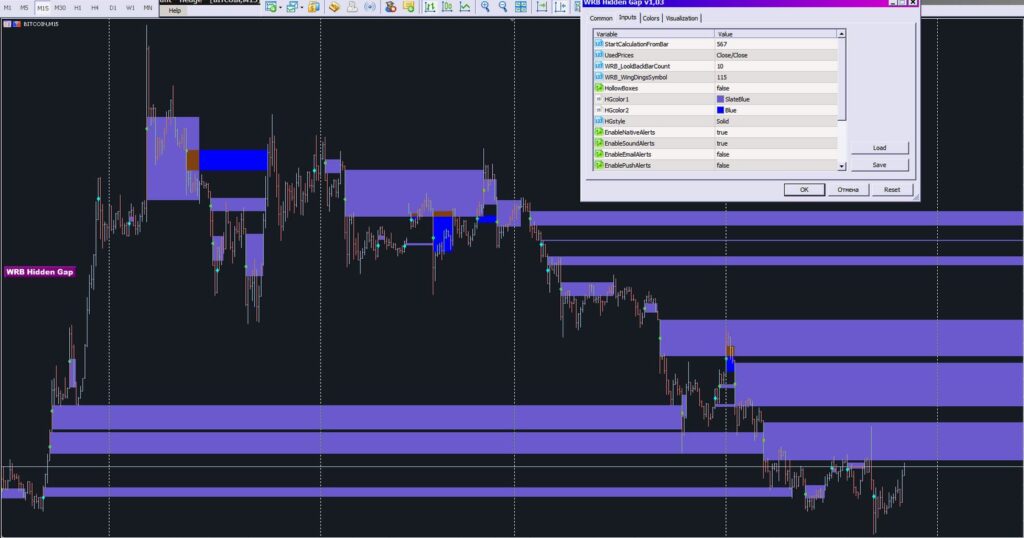
Task: Select M15 timeframe
Action: pos(42,8)
